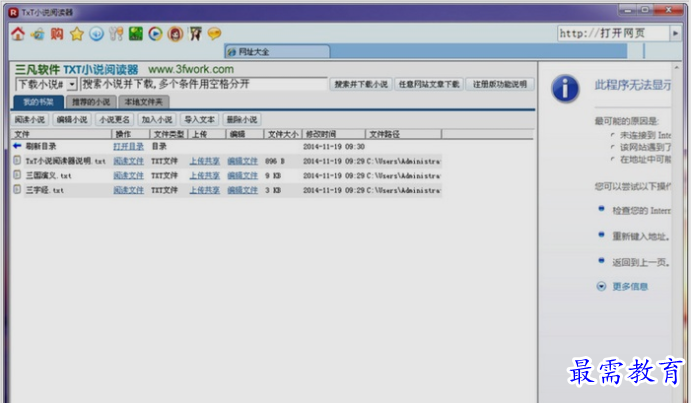
Task: Click the 编辑小说 button
Action: tap(72, 119)
